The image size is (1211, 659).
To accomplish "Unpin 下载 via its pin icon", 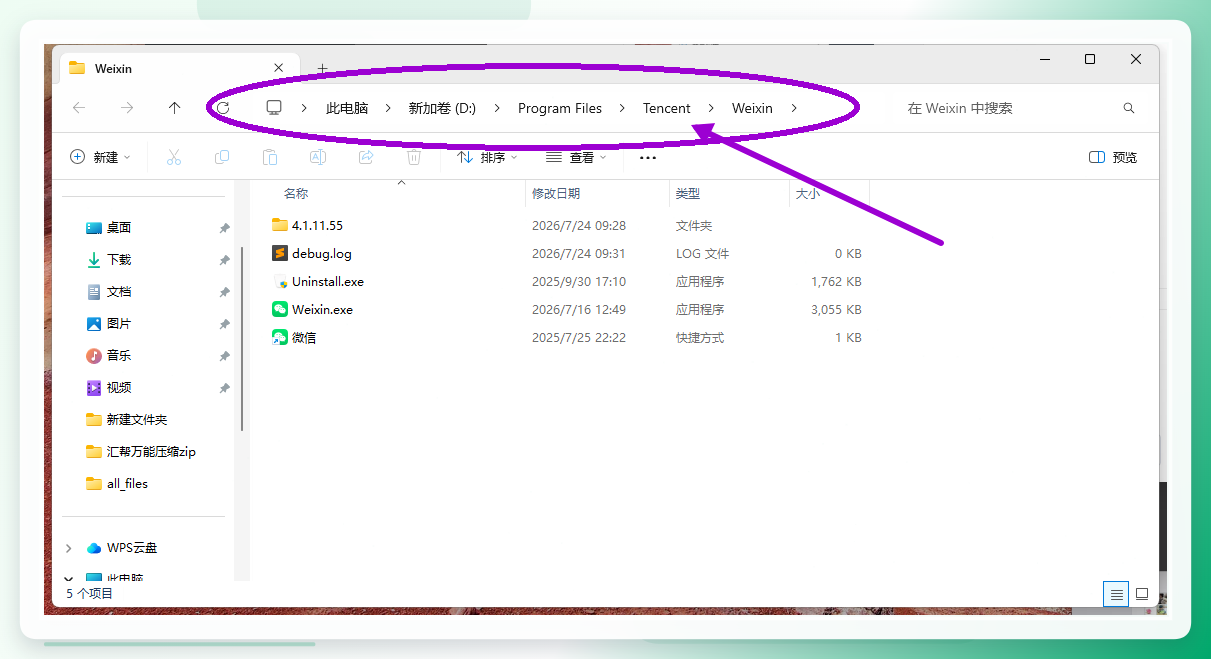I will click(x=225, y=260).
